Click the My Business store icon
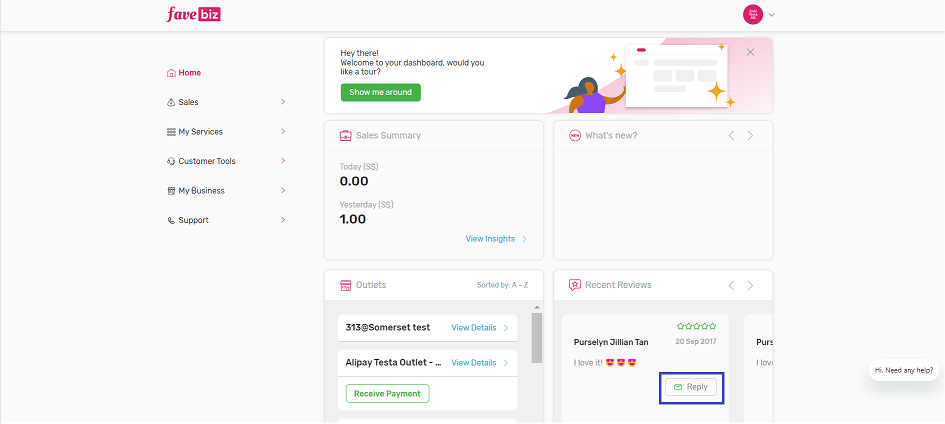Viewport: 945px width, 424px height. tap(171, 191)
